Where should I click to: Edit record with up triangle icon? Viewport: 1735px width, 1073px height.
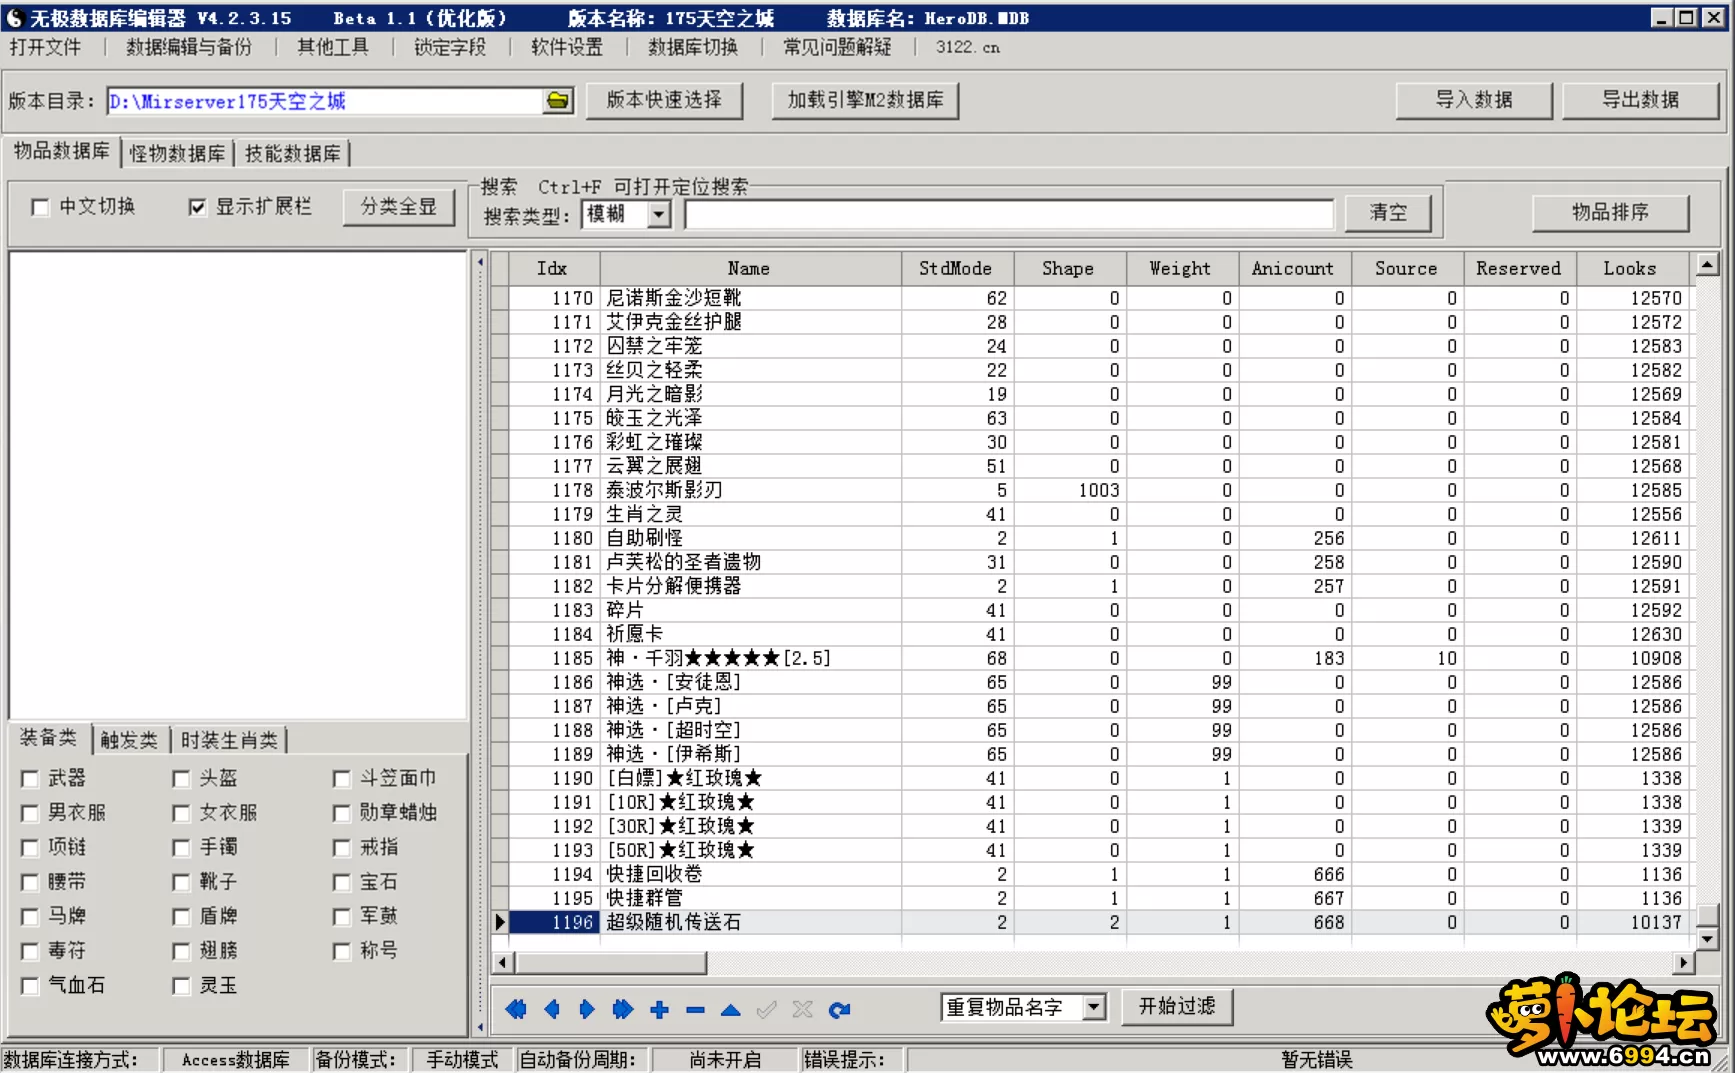tap(731, 1009)
